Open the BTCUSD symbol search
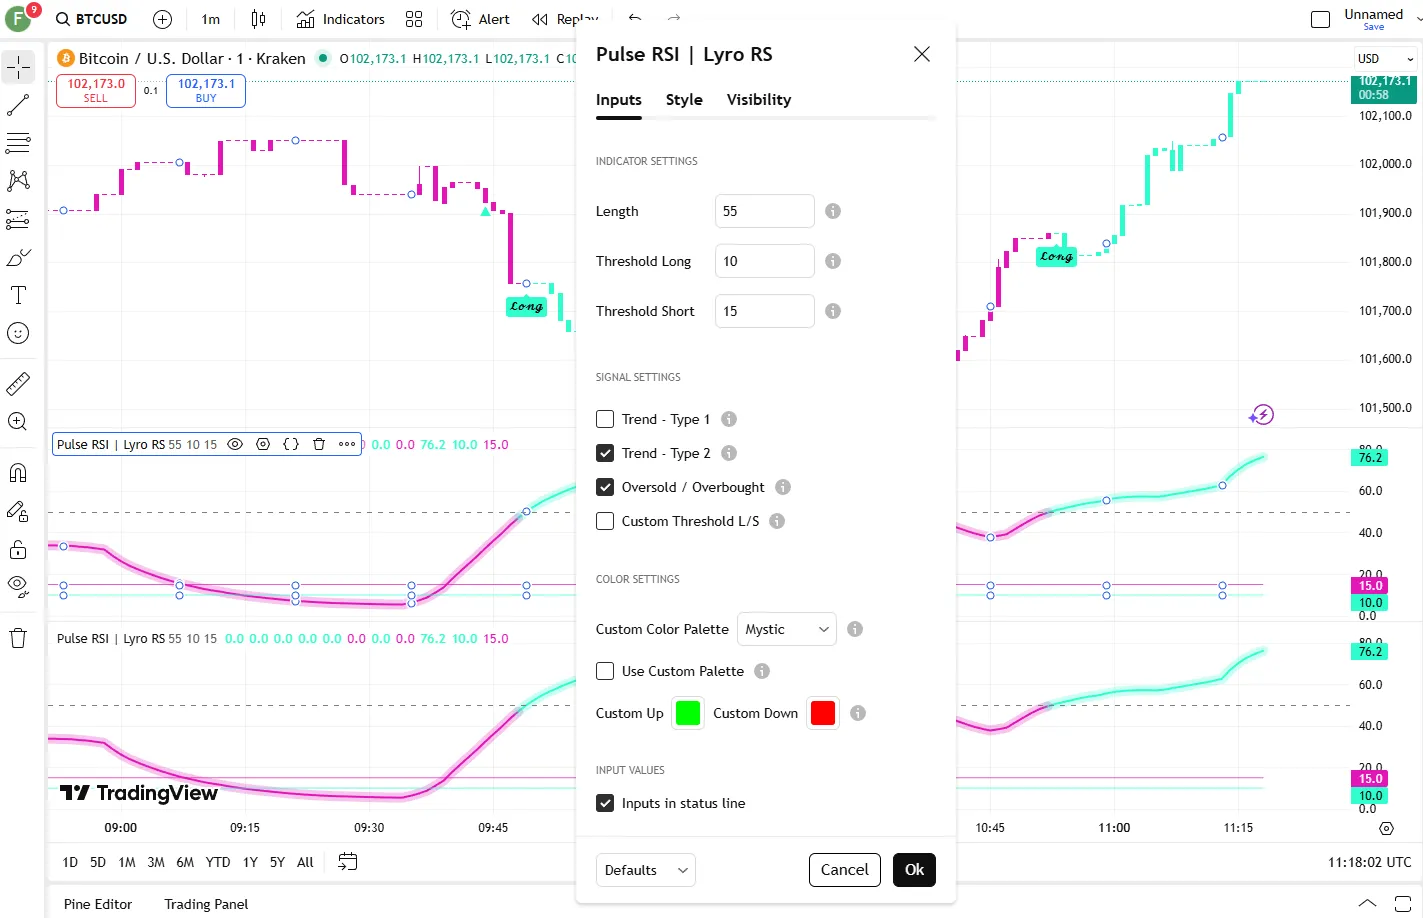 click(x=92, y=19)
